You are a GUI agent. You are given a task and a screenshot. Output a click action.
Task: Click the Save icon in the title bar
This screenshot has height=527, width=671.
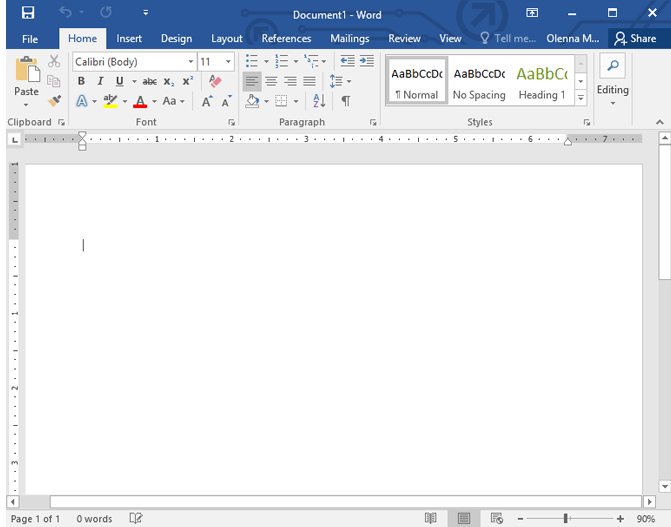[27, 13]
